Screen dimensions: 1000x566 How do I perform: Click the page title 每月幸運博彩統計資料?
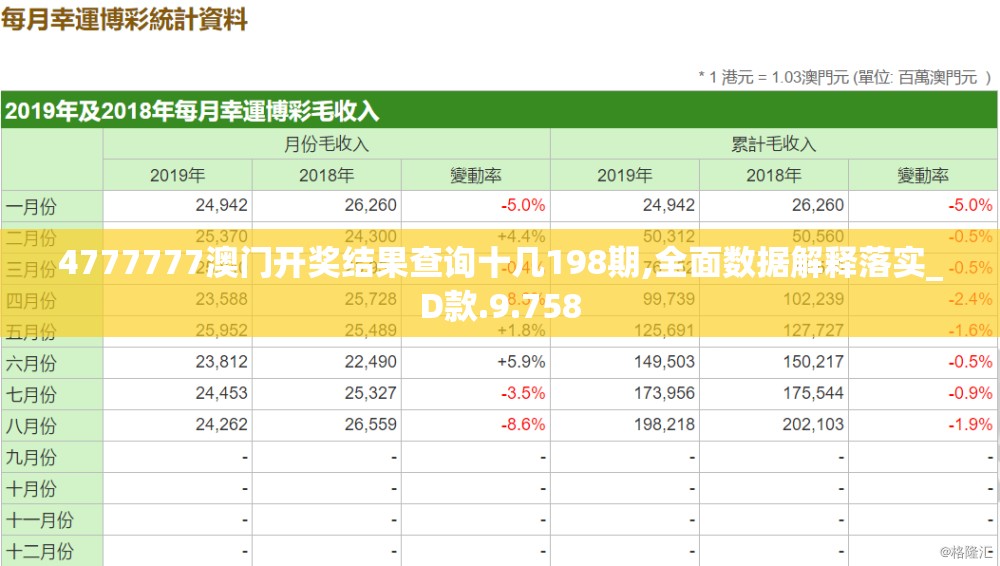(x=124, y=19)
